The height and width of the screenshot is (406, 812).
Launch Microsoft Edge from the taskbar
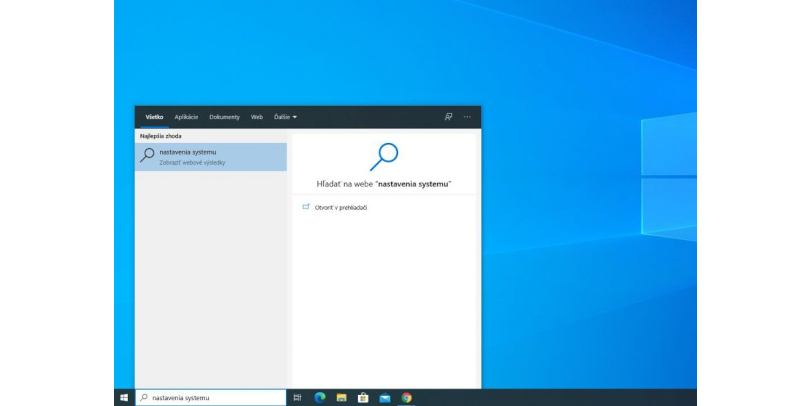coord(320,397)
